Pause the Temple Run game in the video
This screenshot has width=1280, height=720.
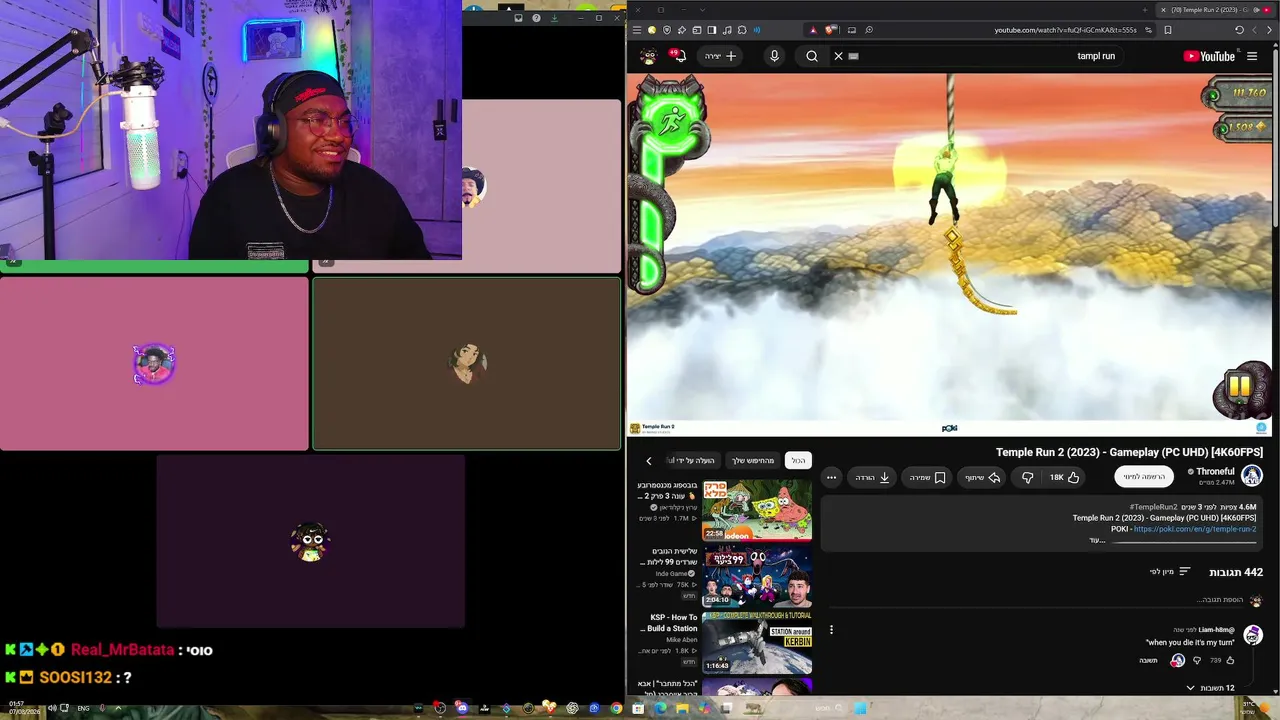pyautogui.click(x=1240, y=387)
